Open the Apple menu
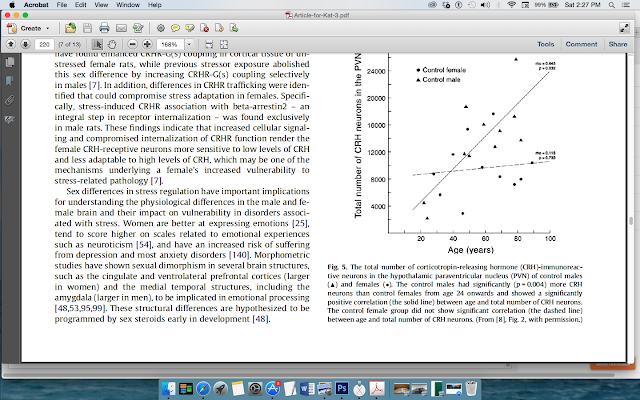Viewport: 640px width, 400px height. point(12,5)
